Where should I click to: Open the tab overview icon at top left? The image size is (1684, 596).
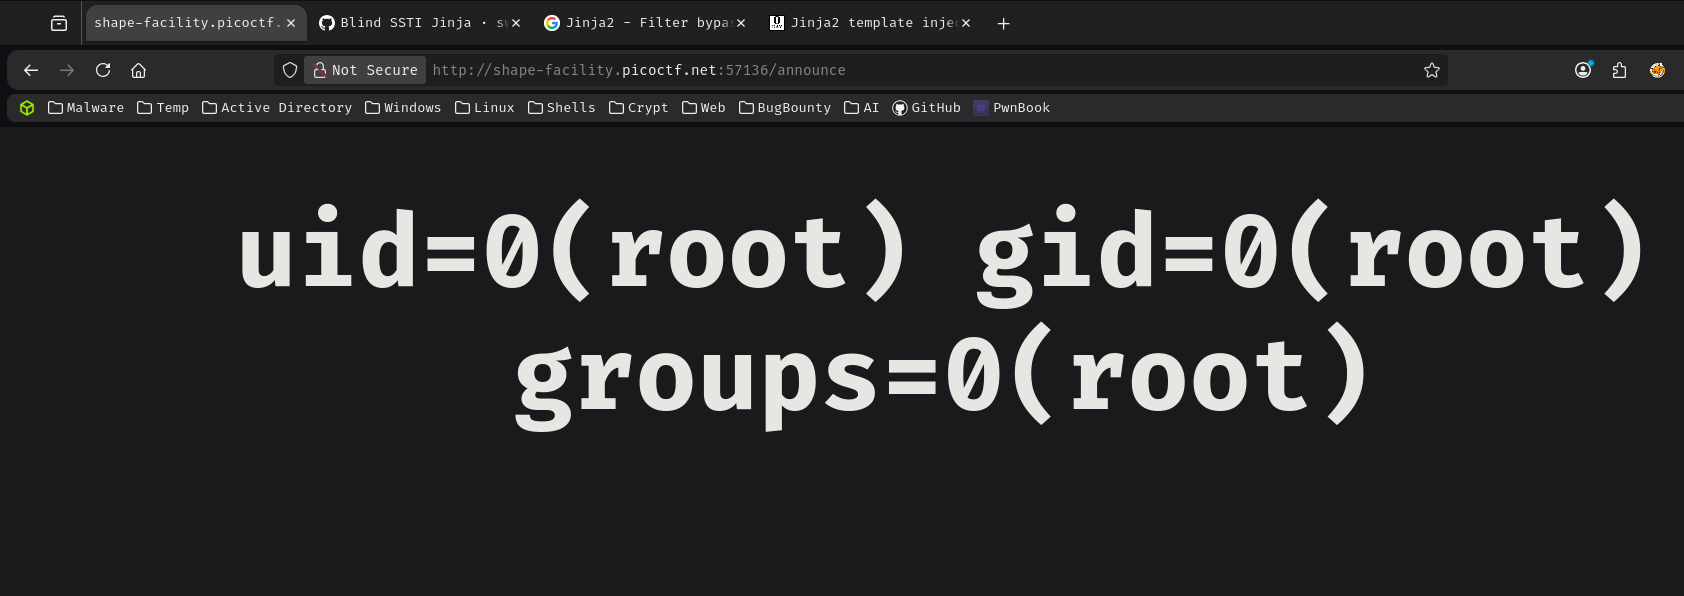pyautogui.click(x=59, y=23)
